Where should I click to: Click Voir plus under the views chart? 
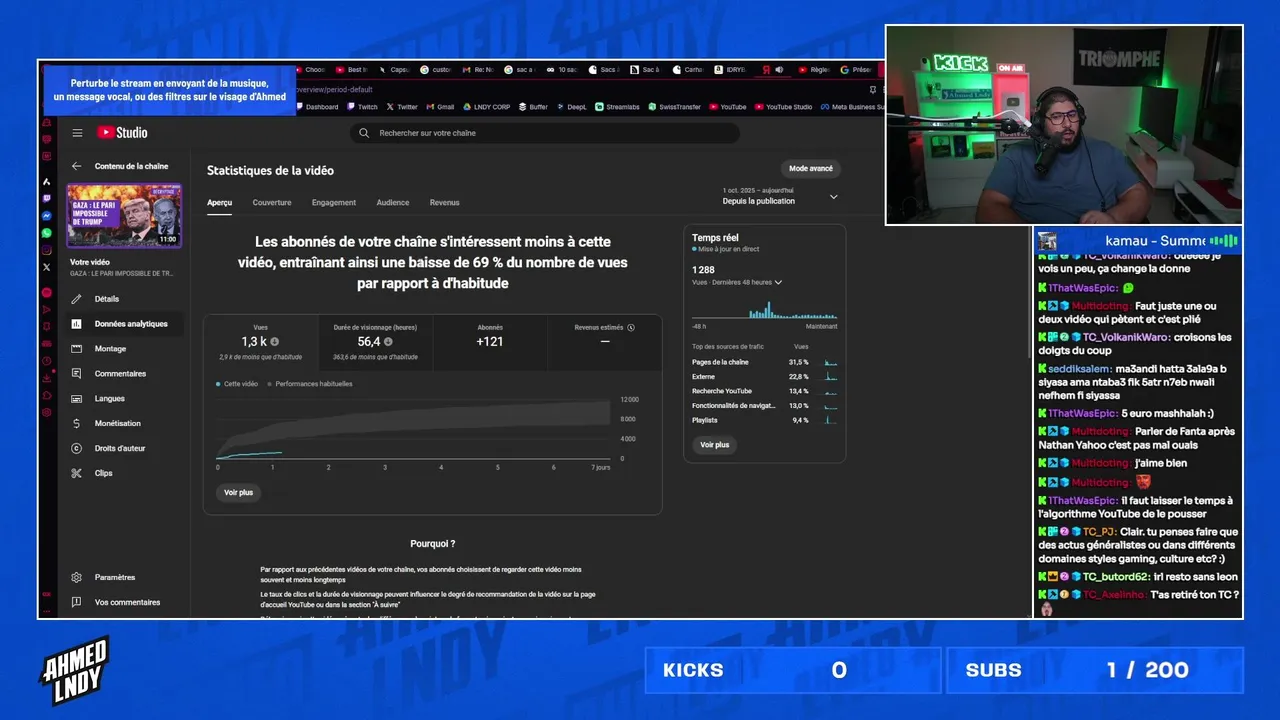tap(239, 492)
